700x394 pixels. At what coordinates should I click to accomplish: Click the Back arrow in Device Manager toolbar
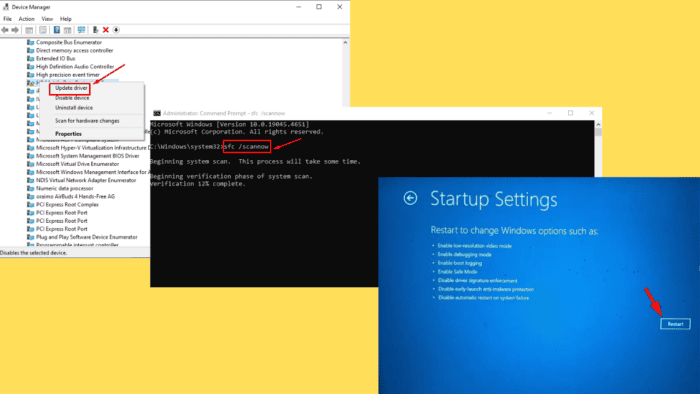5,30
